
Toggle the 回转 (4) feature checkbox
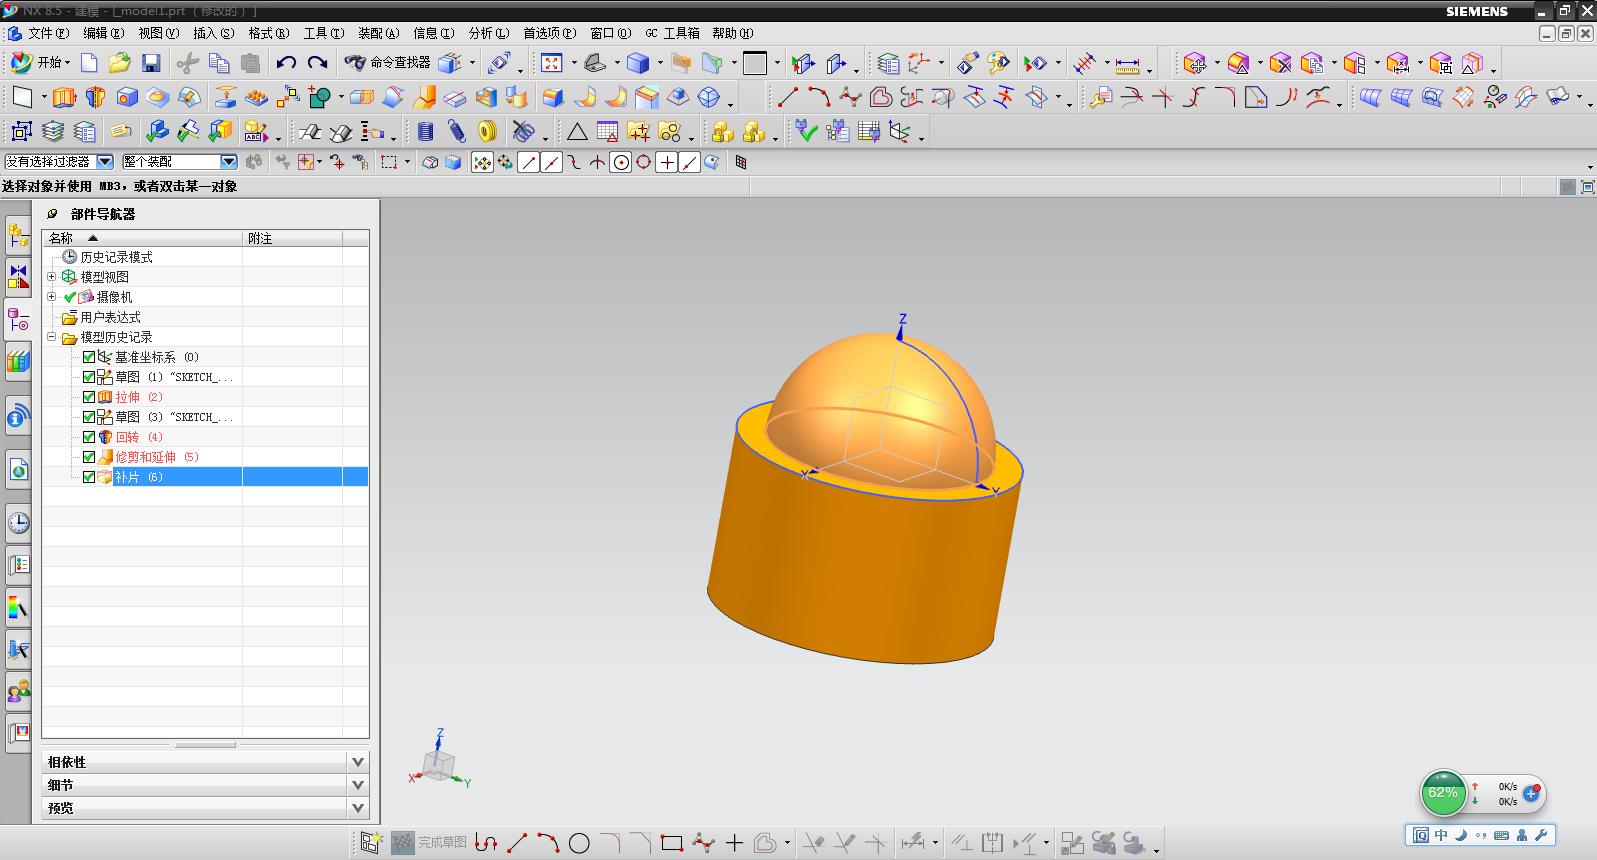(89, 437)
